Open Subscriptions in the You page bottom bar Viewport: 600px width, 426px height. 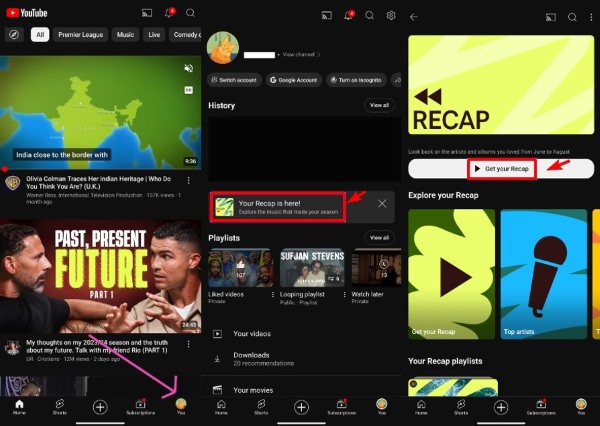(341, 407)
